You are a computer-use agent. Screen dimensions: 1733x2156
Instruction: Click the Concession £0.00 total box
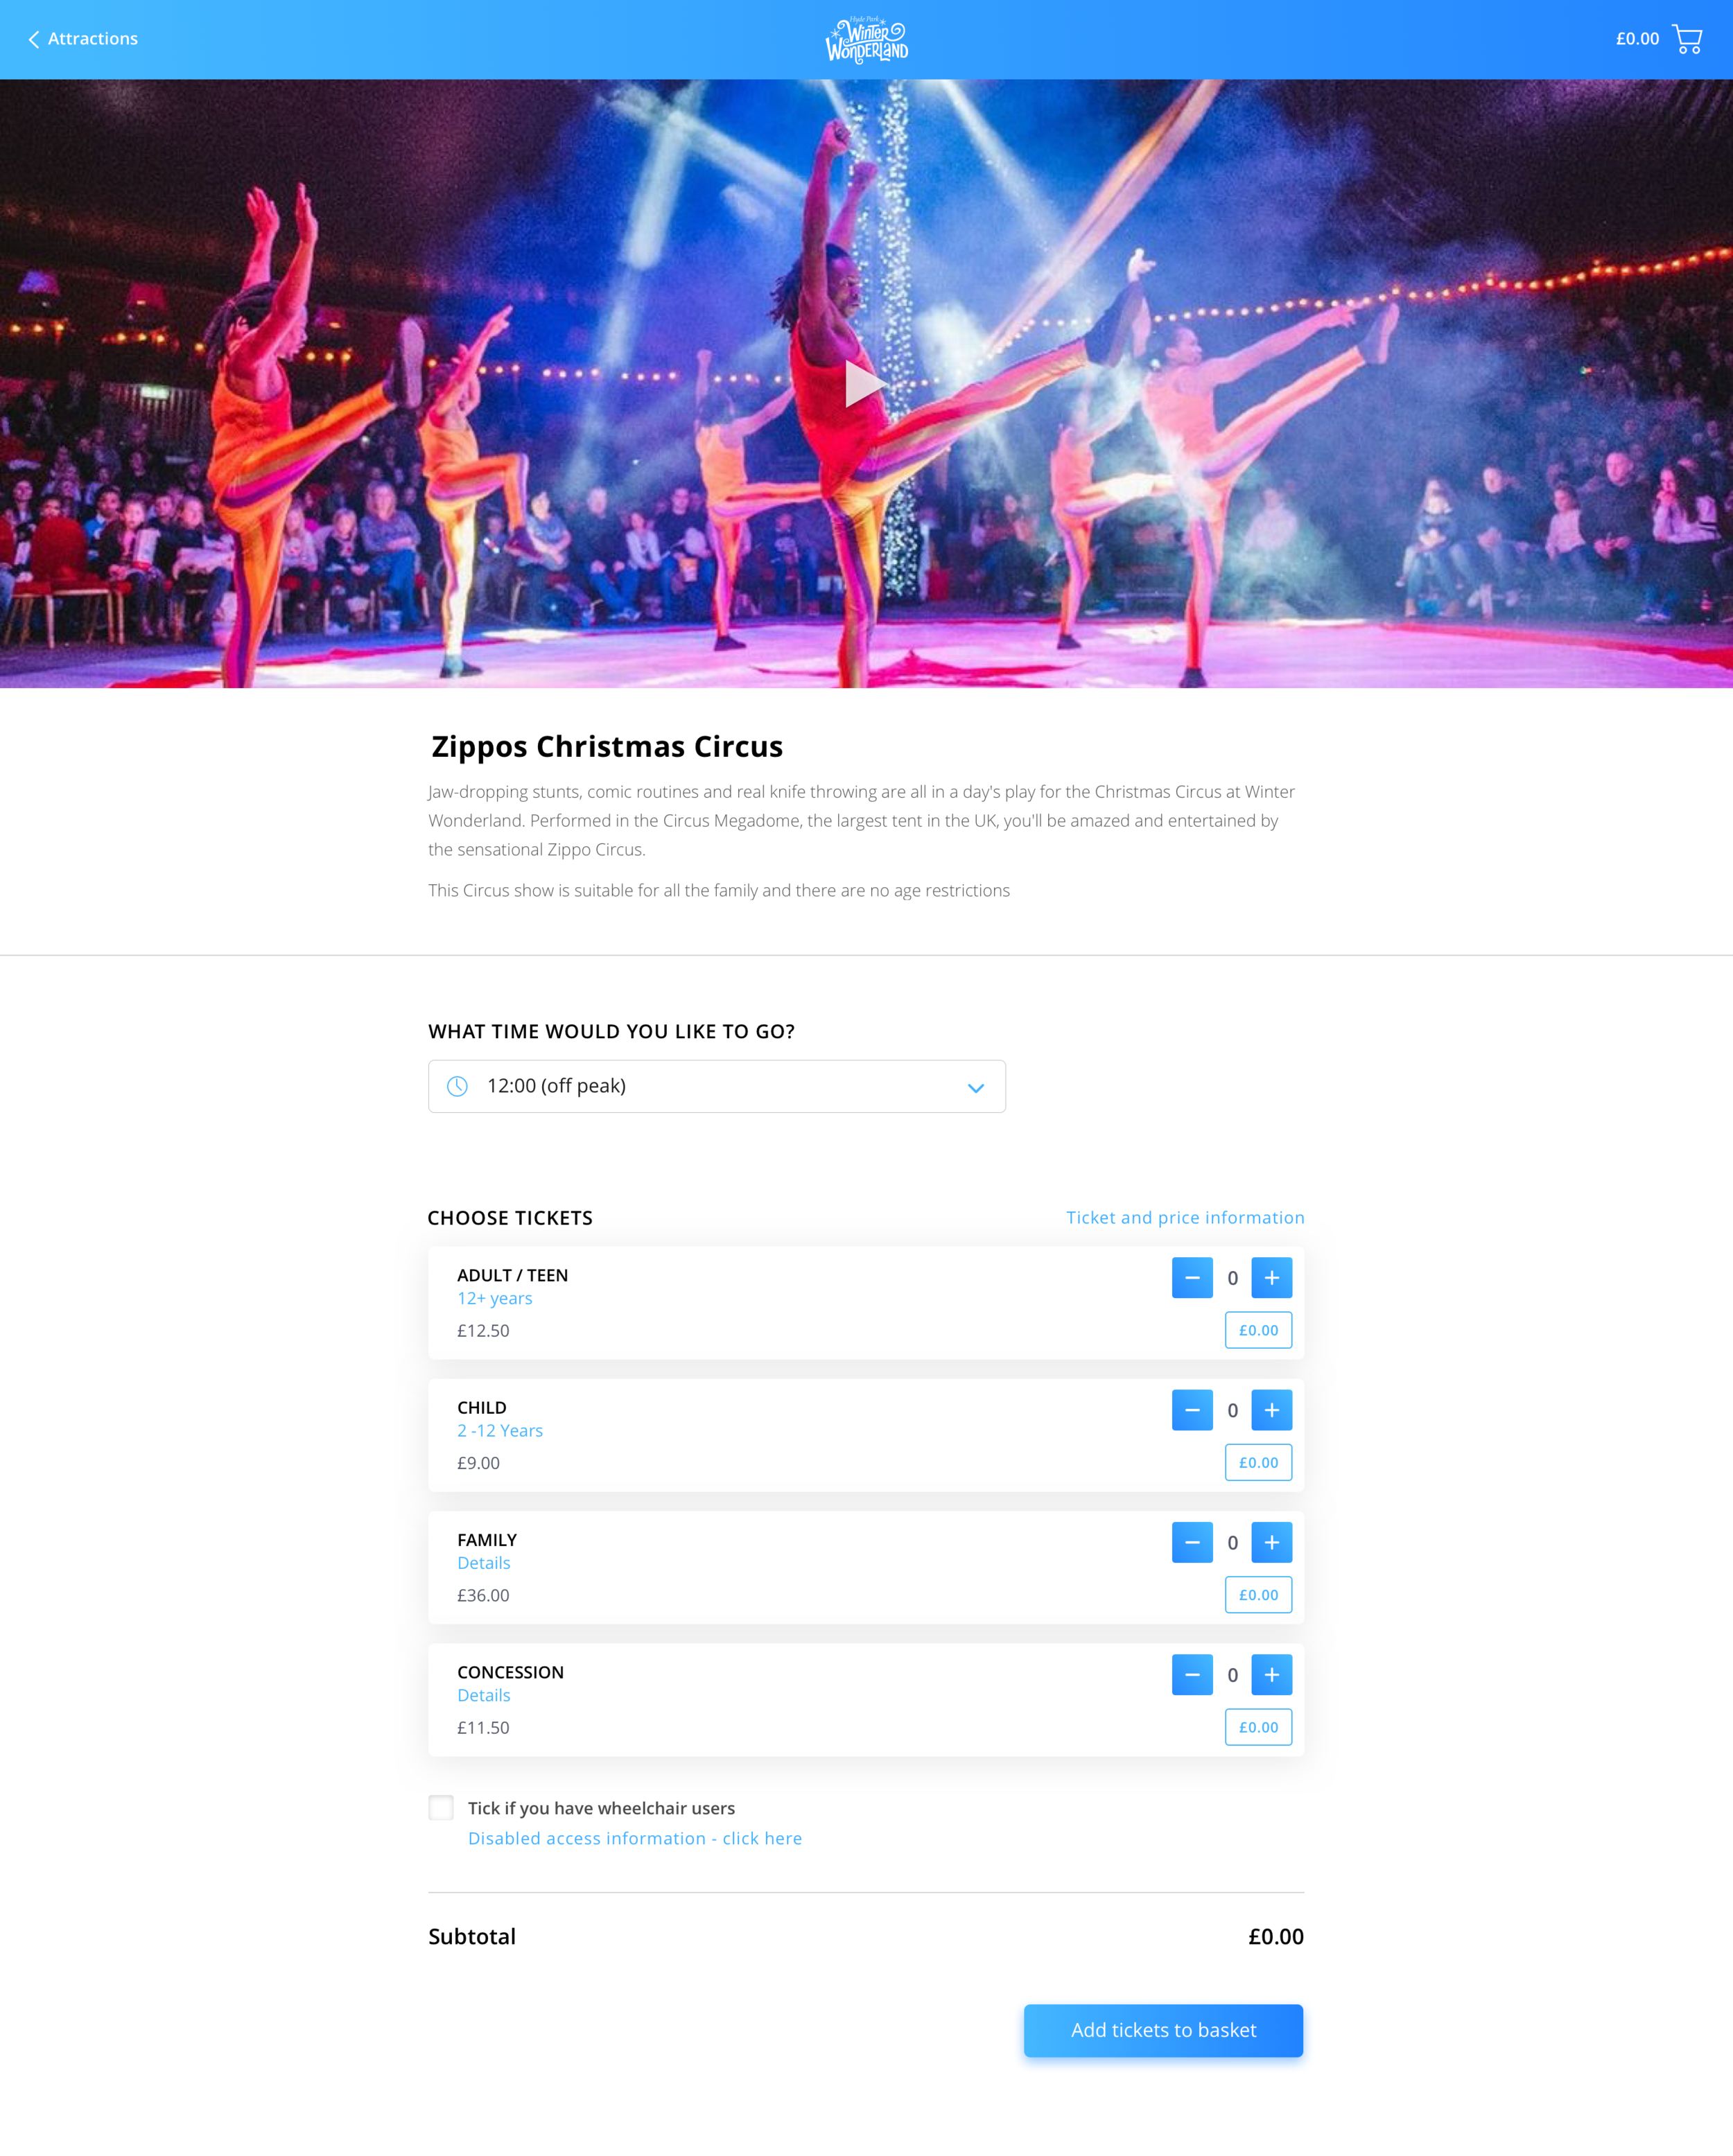click(1258, 1727)
